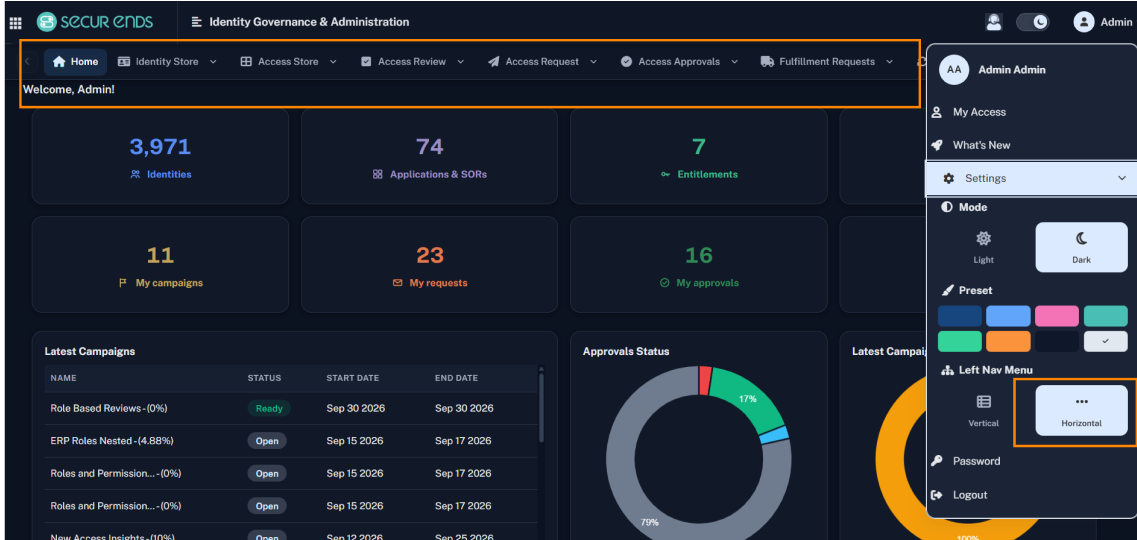Open the 23 My requests card
The height and width of the screenshot is (540, 1137).
[429, 265]
